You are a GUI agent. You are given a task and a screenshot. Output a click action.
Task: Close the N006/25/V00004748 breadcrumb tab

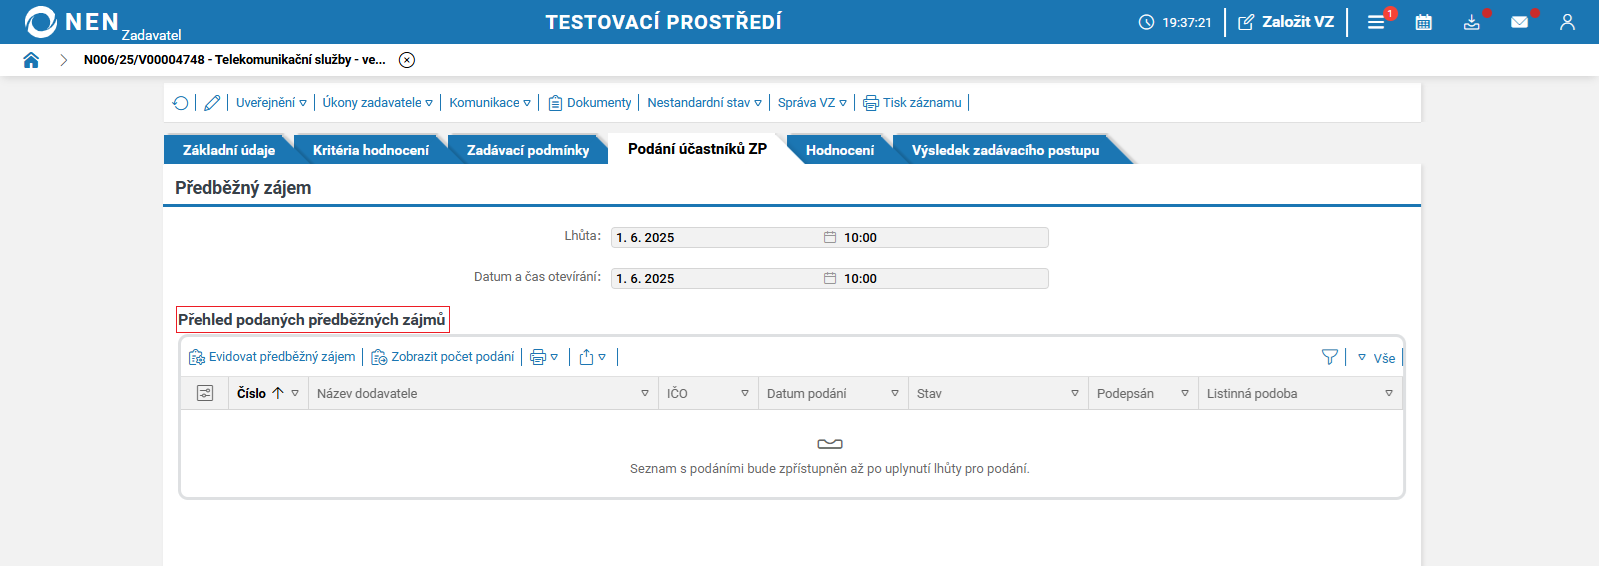(x=407, y=60)
